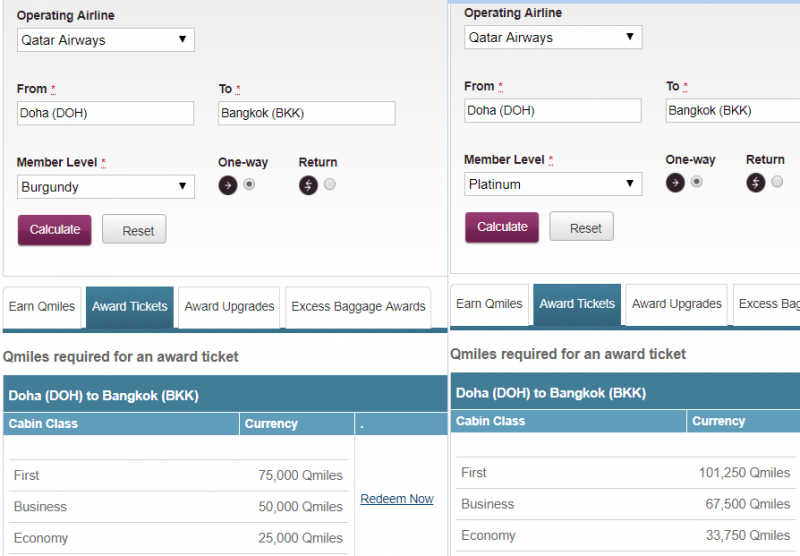Click the To field with Bangkok in the Platinum panel

point(733,111)
